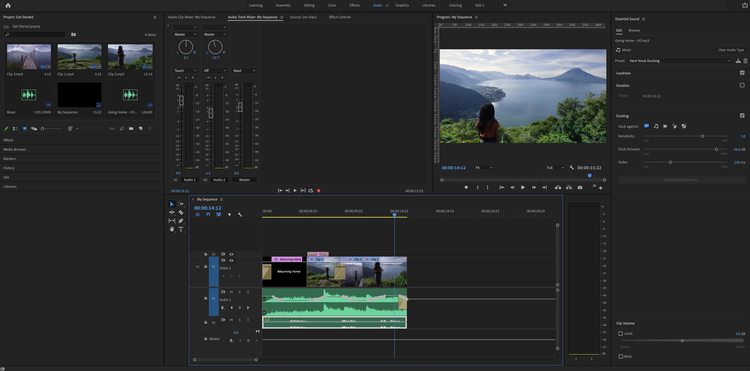Open the workspace overflow chevrons
This screenshot has width=750, height=371.
point(505,5)
